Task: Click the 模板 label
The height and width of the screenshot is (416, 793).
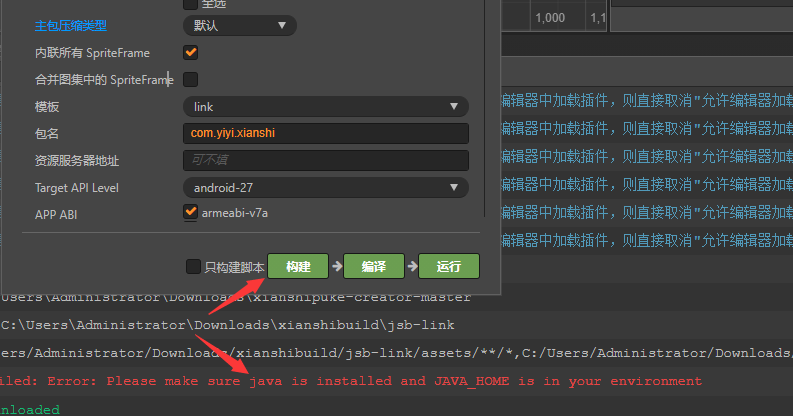Action: tap(47, 107)
